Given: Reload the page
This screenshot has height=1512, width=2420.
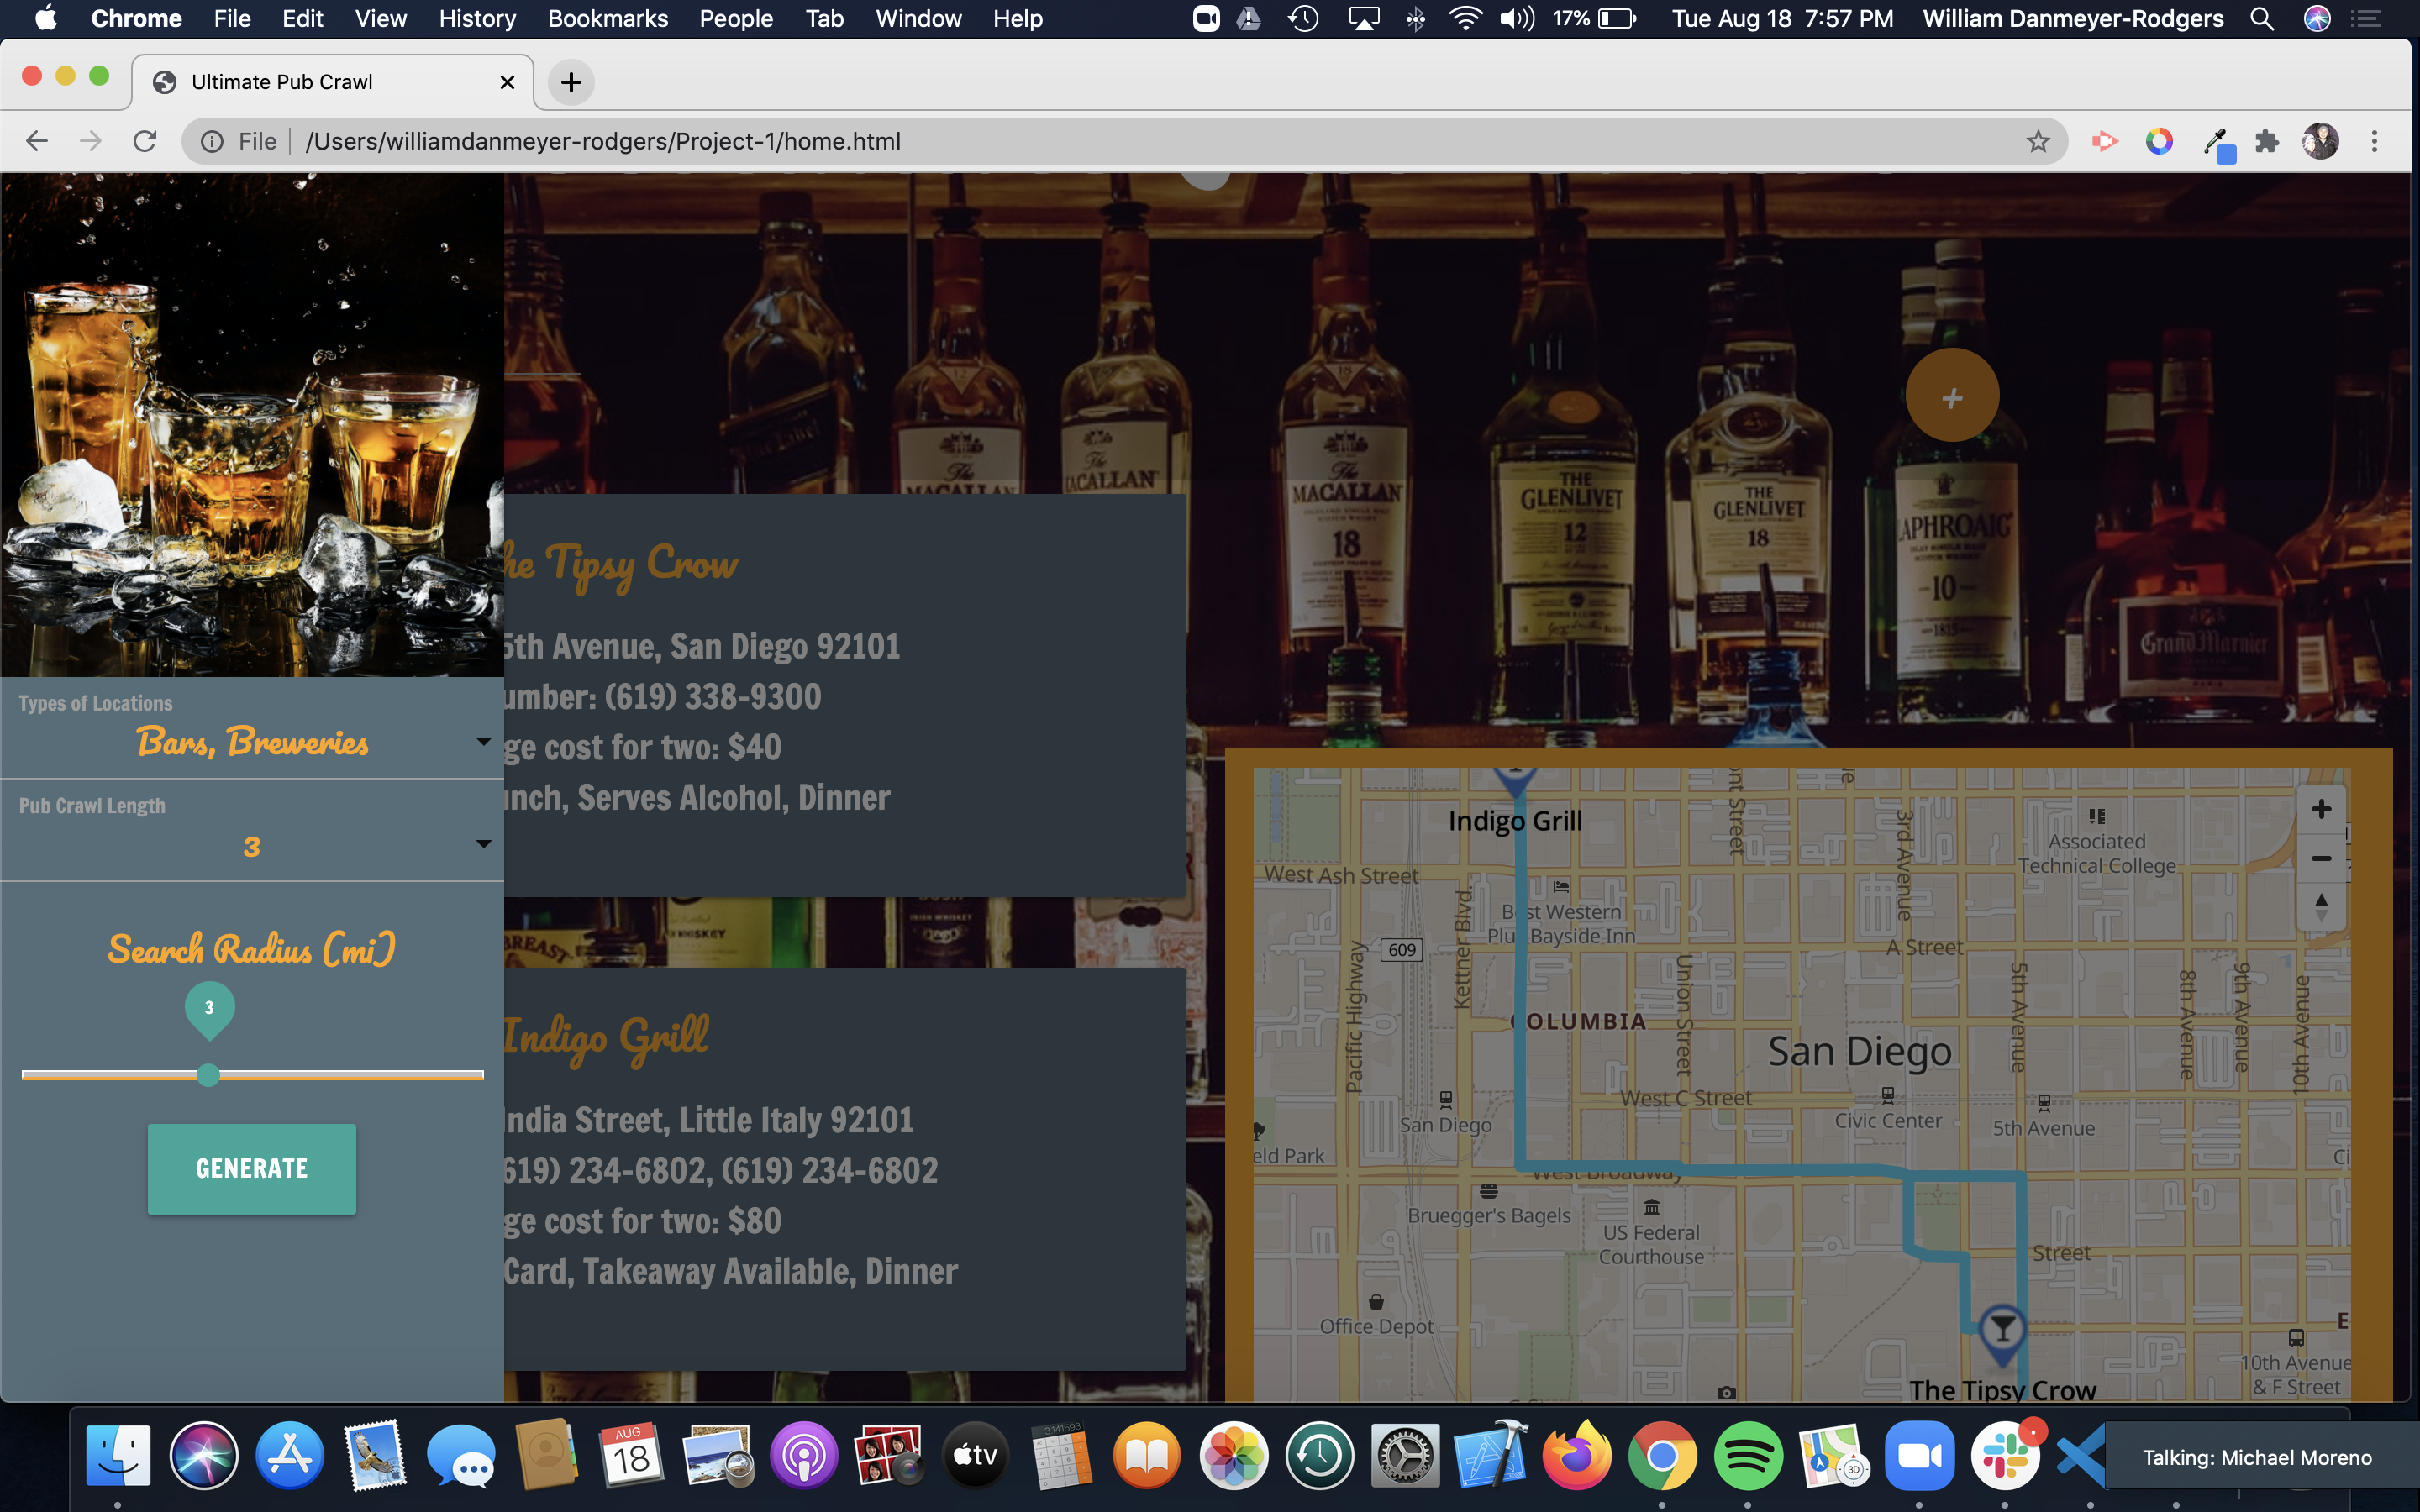Looking at the screenshot, I should click(145, 142).
